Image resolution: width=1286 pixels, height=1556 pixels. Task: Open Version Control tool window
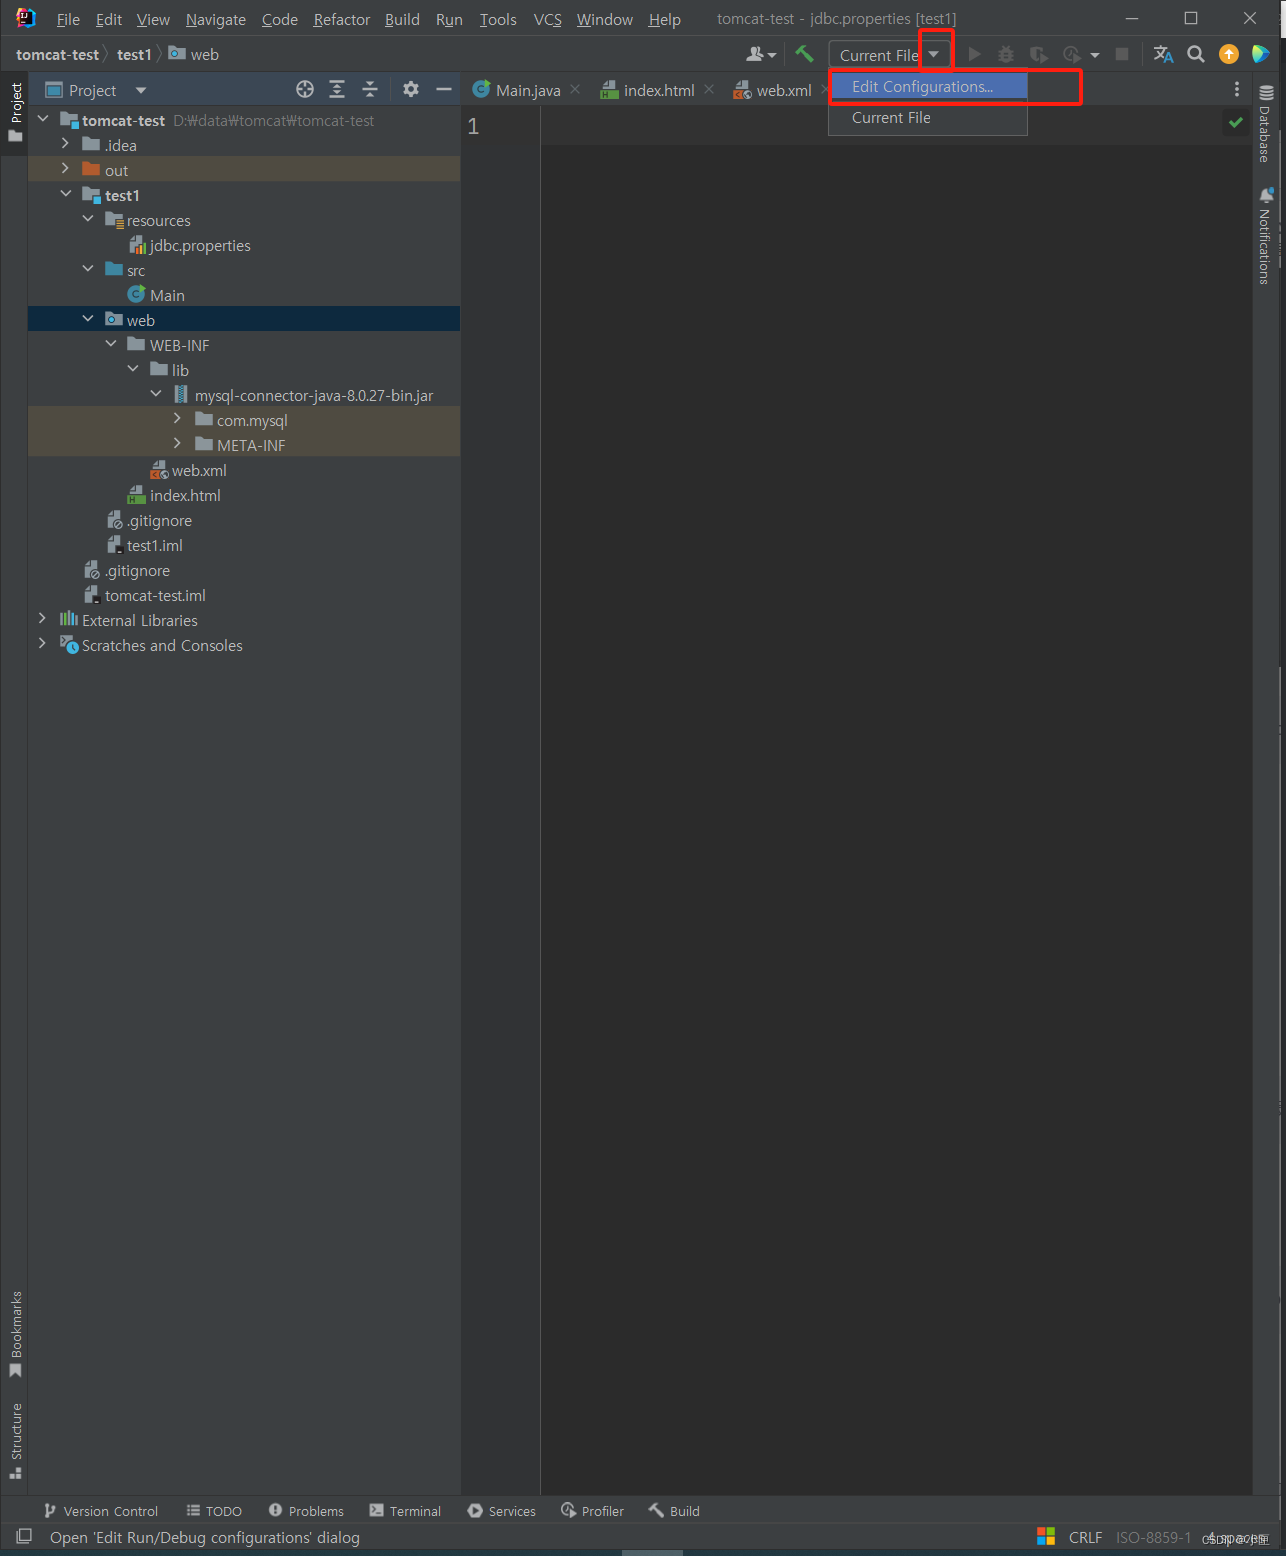[101, 1511]
